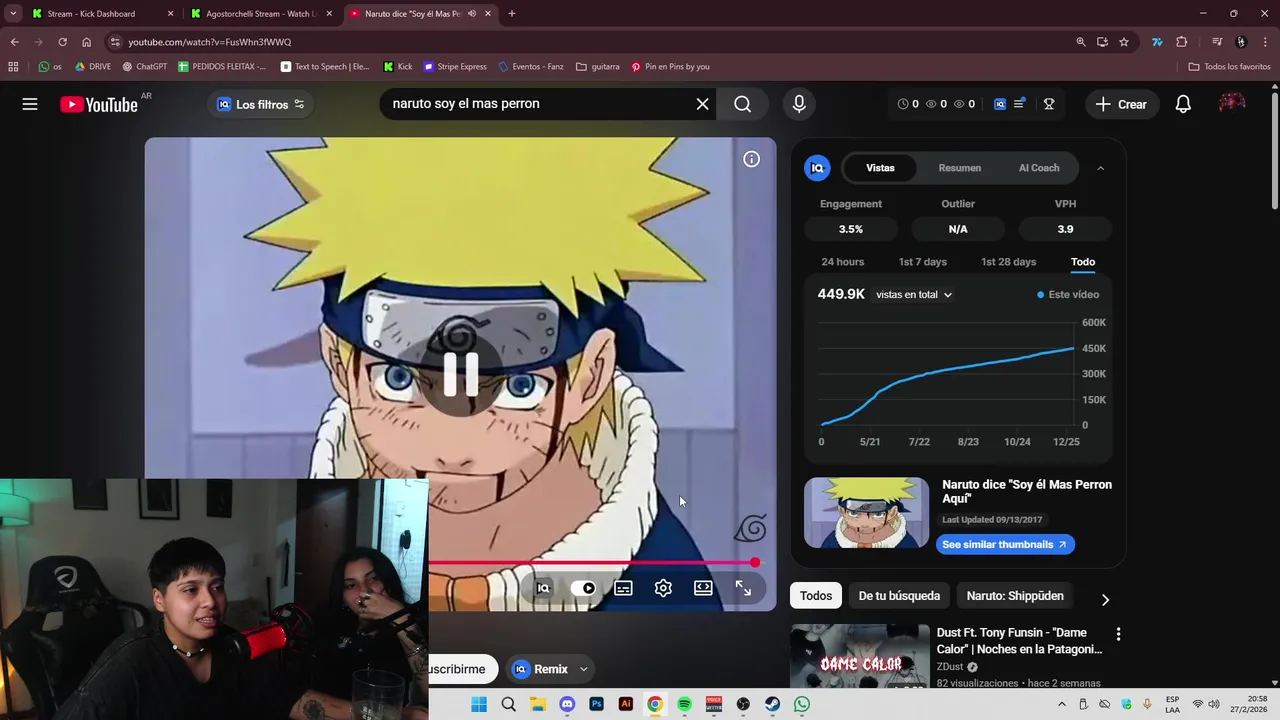Open Todos los favoritos folder

point(1229,67)
